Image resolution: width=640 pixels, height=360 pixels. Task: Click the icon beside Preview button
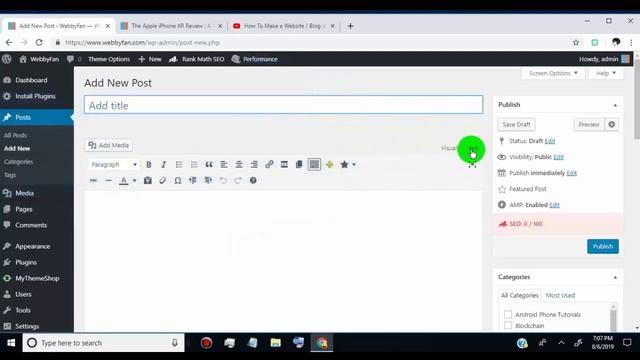[611, 124]
